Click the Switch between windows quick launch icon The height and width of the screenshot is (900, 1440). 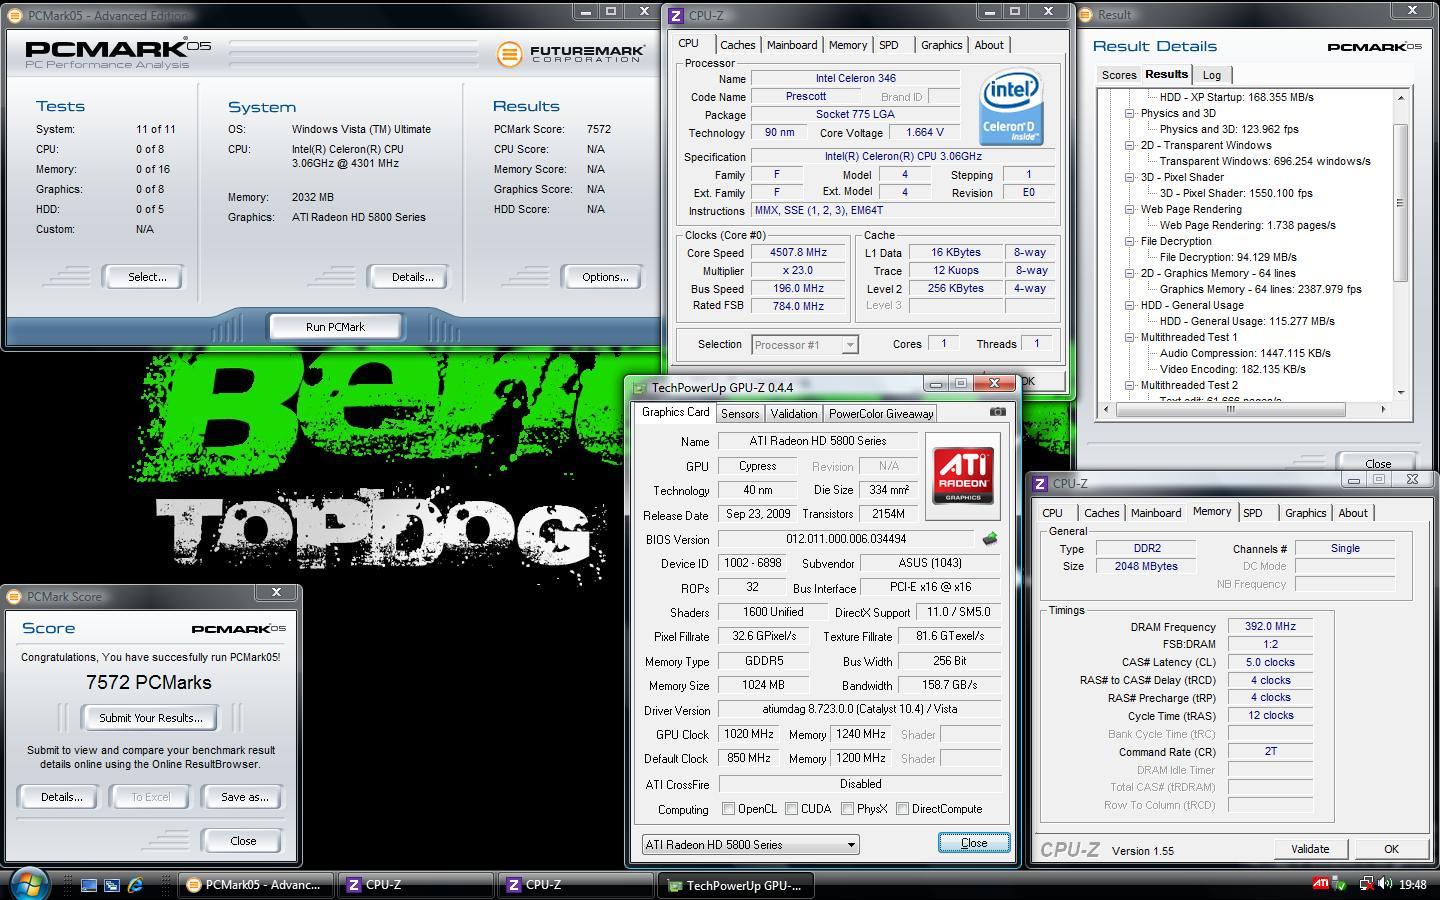tap(112, 885)
